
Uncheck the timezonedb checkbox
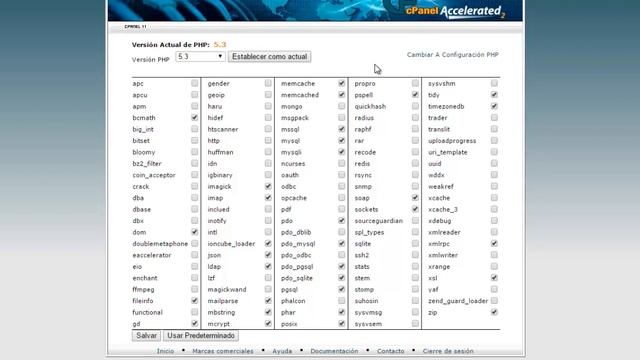[x=494, y=106]
